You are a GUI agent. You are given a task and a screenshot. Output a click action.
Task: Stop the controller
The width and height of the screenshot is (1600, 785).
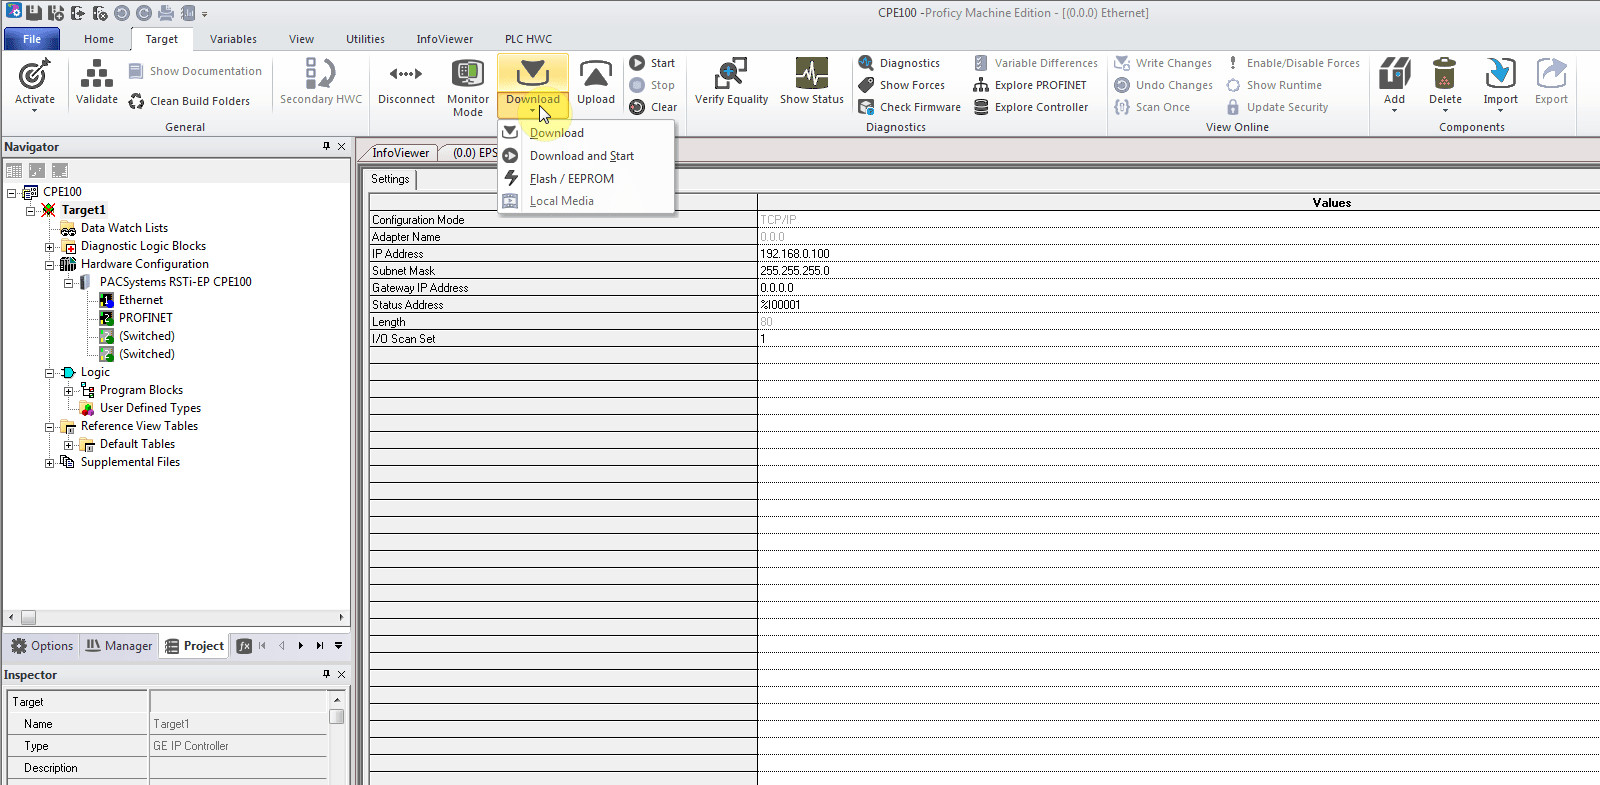pos(653,85)
